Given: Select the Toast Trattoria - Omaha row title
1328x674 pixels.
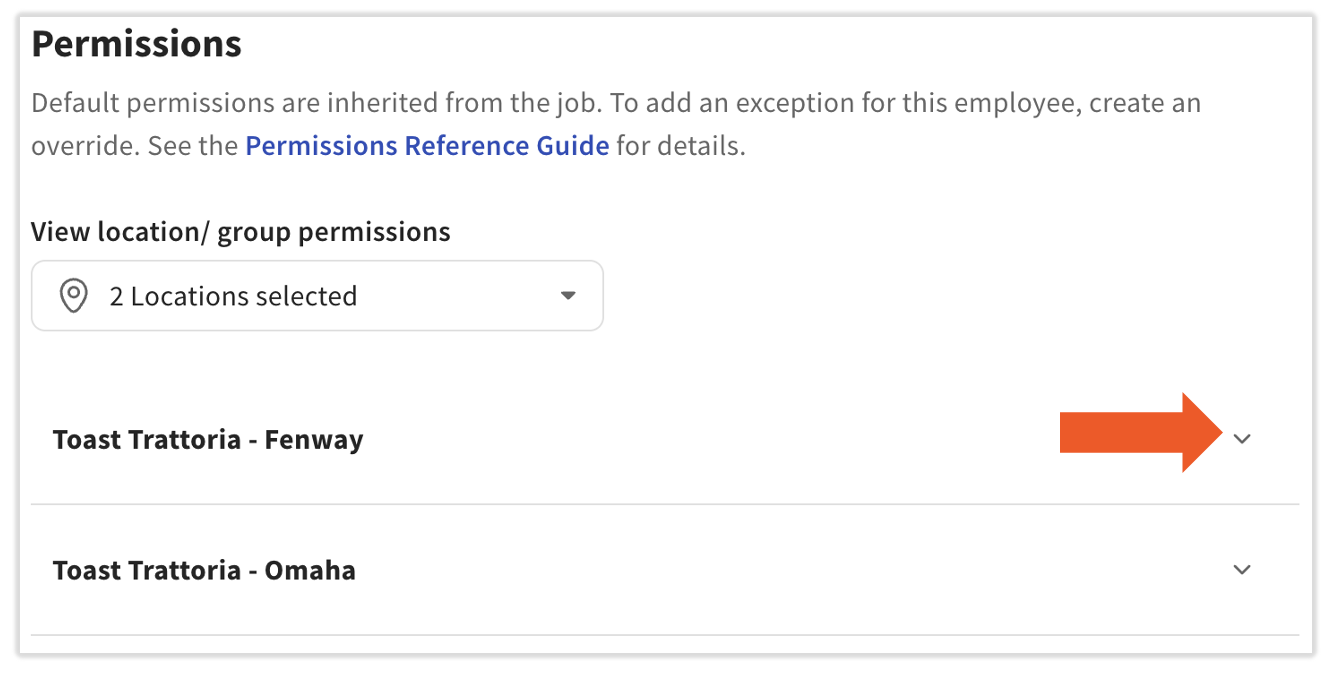Looking at the screenshot, I should [x=204, y=571].
